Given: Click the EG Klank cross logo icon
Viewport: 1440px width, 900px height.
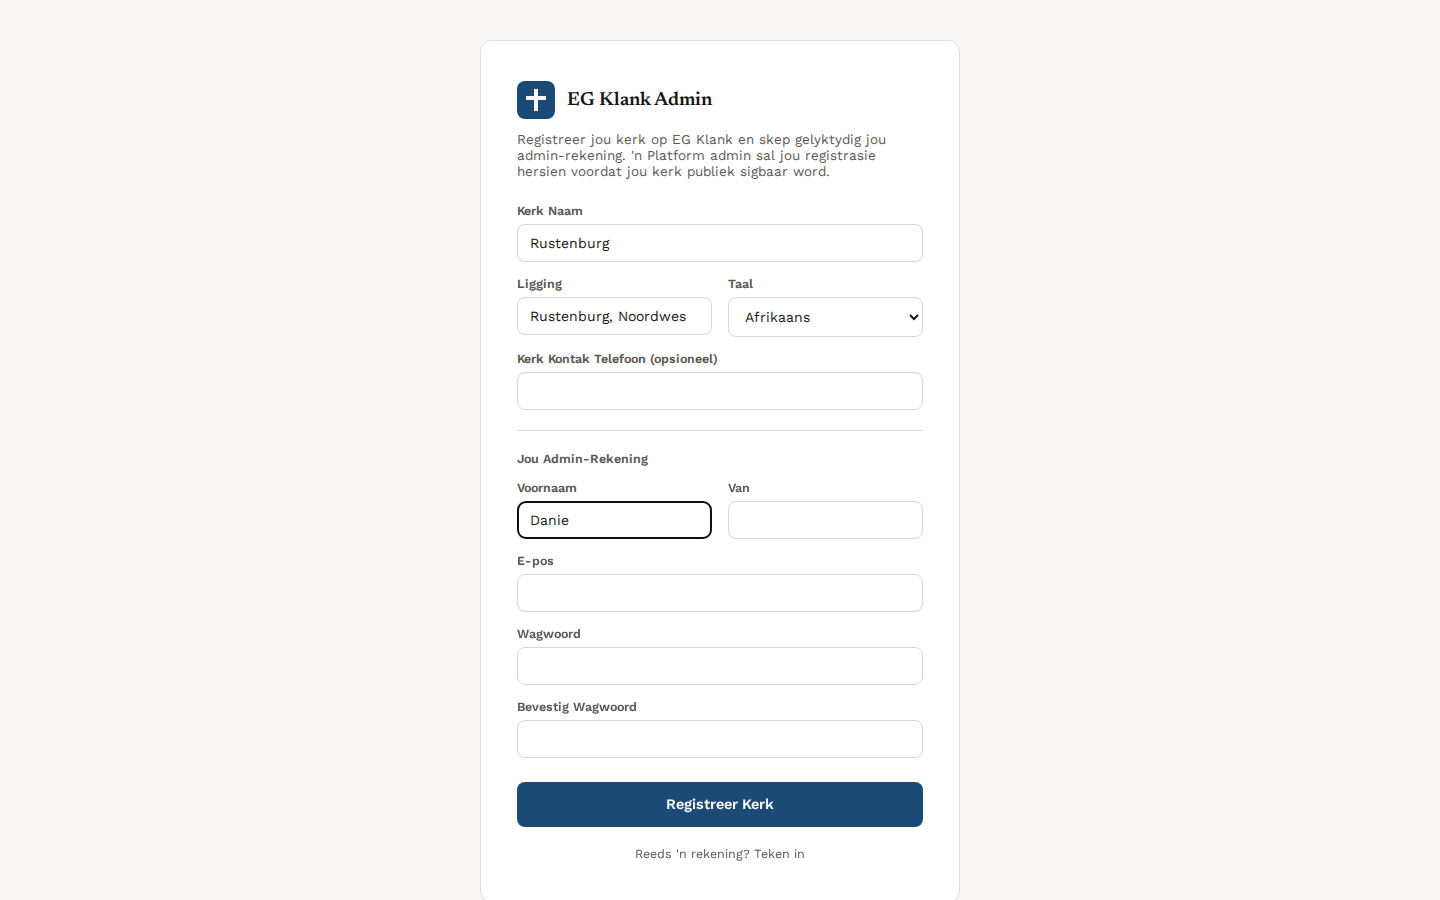Looking at the screenshot, I should [536, 100].
